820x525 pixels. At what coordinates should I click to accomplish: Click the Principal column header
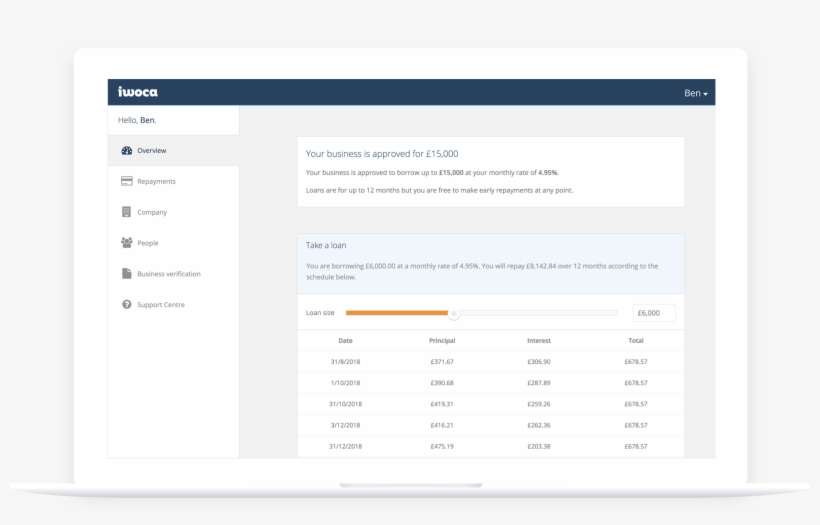[x=442, y=340]
